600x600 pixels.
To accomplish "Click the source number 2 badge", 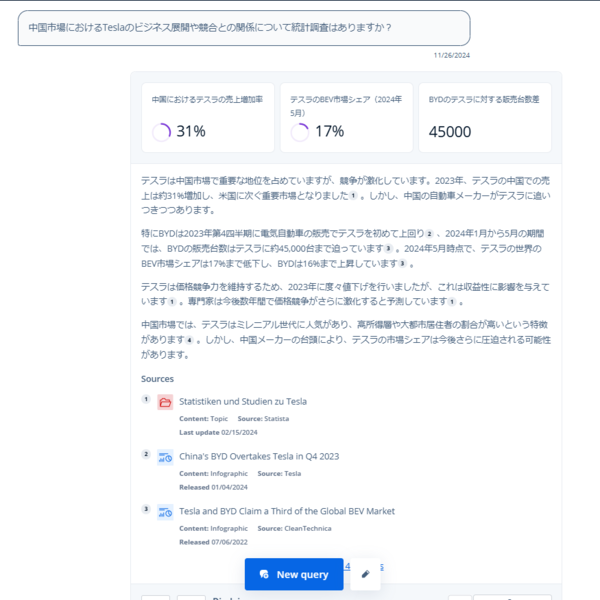I will point(146,454).
